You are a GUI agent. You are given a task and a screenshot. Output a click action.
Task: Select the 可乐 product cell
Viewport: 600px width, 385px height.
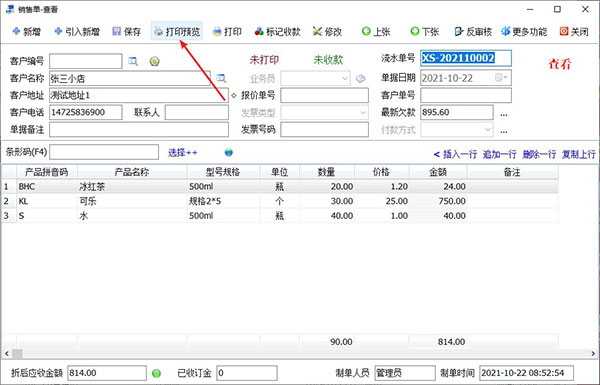tap(132, 201)
